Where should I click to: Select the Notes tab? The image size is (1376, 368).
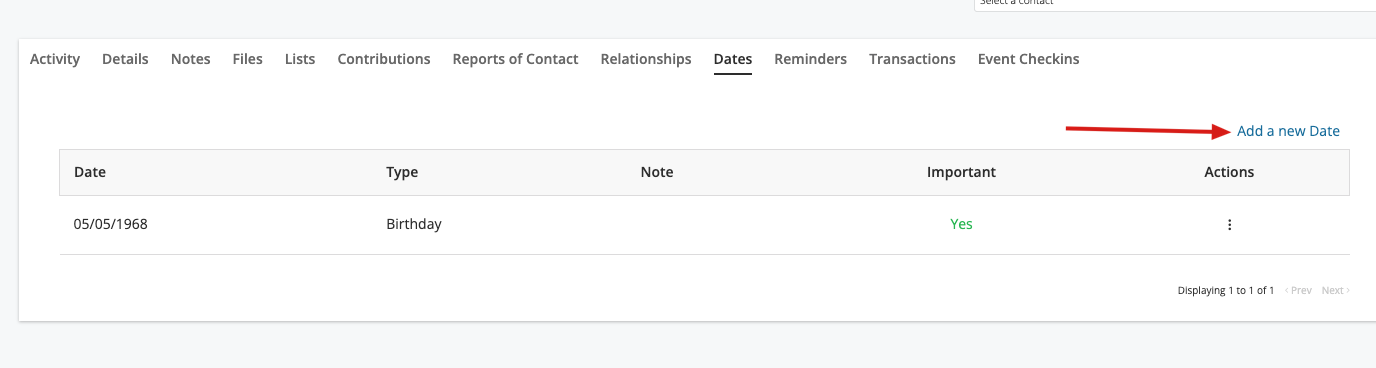coord(191,59)
